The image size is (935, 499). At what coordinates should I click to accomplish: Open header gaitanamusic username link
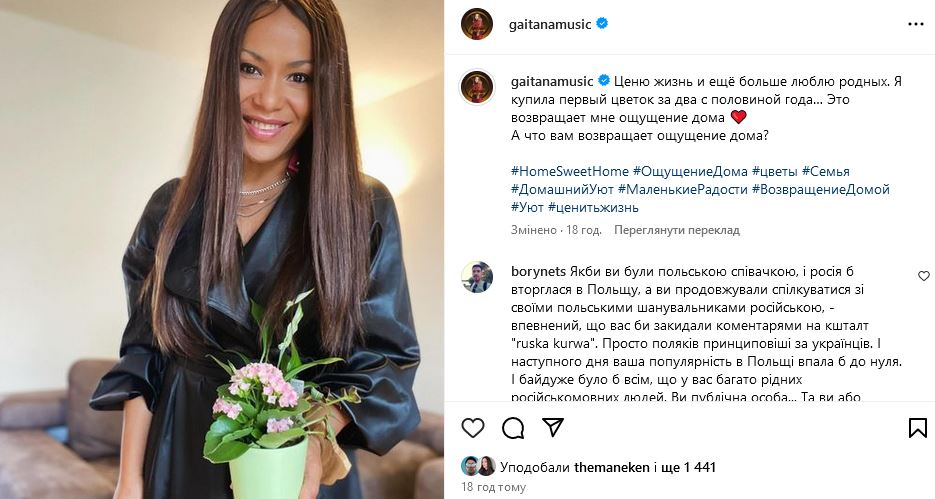[x=550, y=24]
